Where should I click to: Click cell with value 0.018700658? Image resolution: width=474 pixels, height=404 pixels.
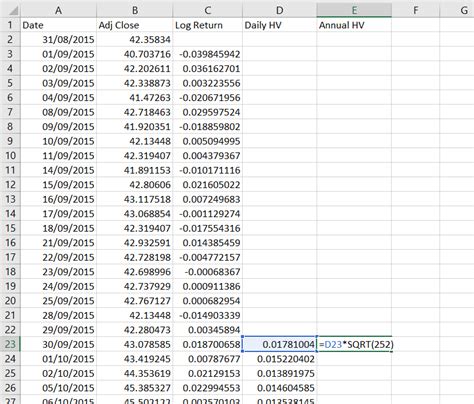[x=208, y=344]
